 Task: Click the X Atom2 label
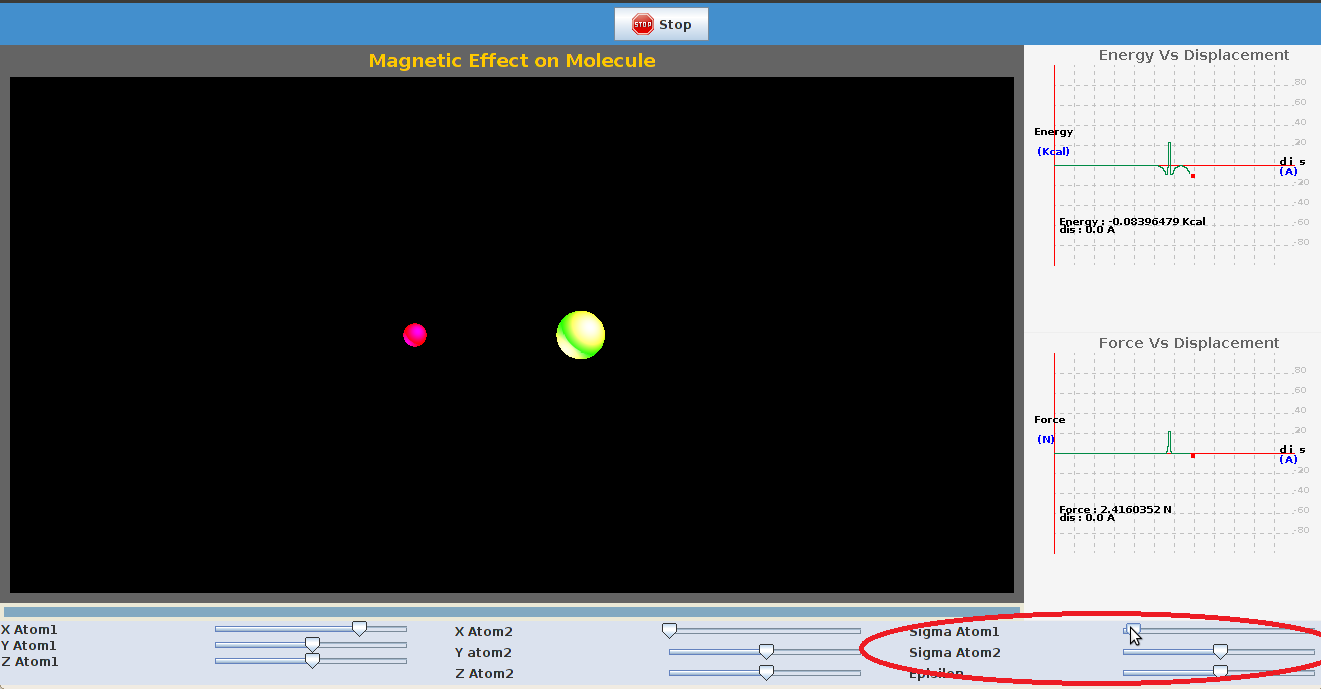pos(484,632)
